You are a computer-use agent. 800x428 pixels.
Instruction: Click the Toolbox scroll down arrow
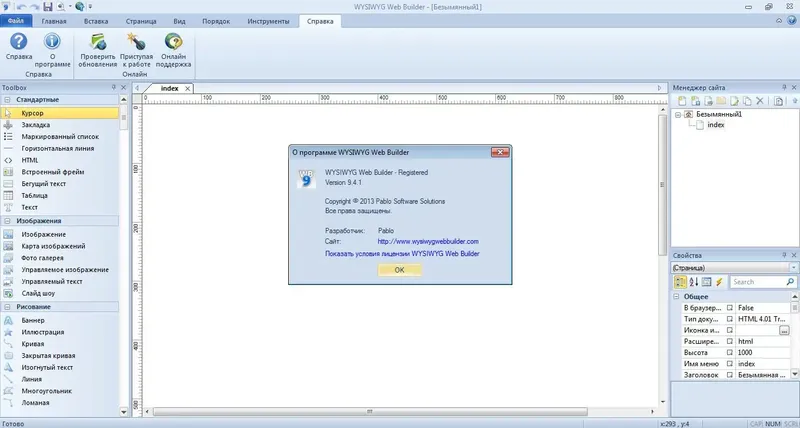tap(123, 412)
